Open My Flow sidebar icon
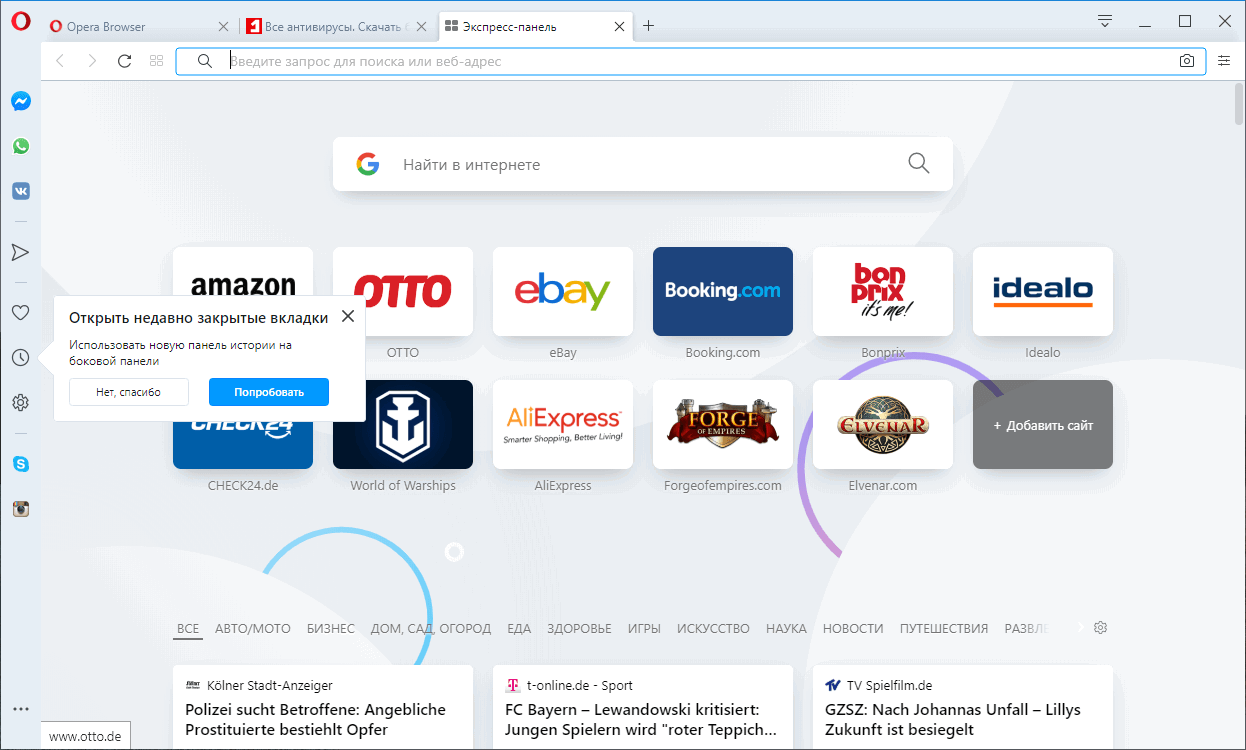This screenshot has width=1246, height=750. click(20, 252)
